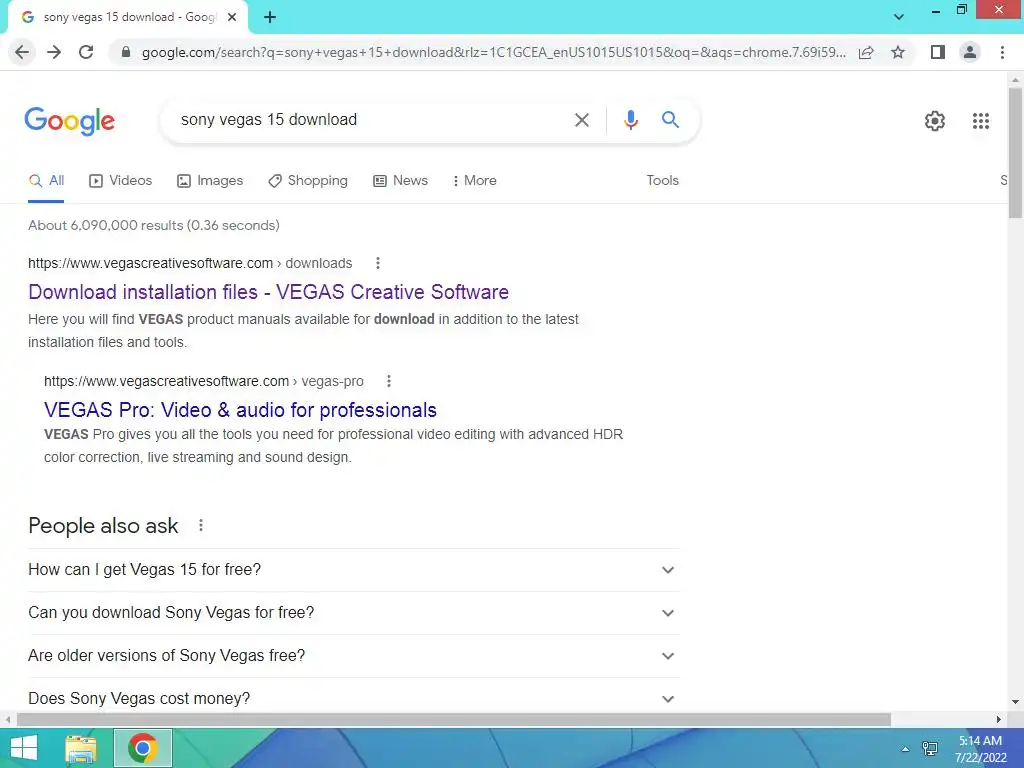Click the address bar URL text

coord(494,52)
